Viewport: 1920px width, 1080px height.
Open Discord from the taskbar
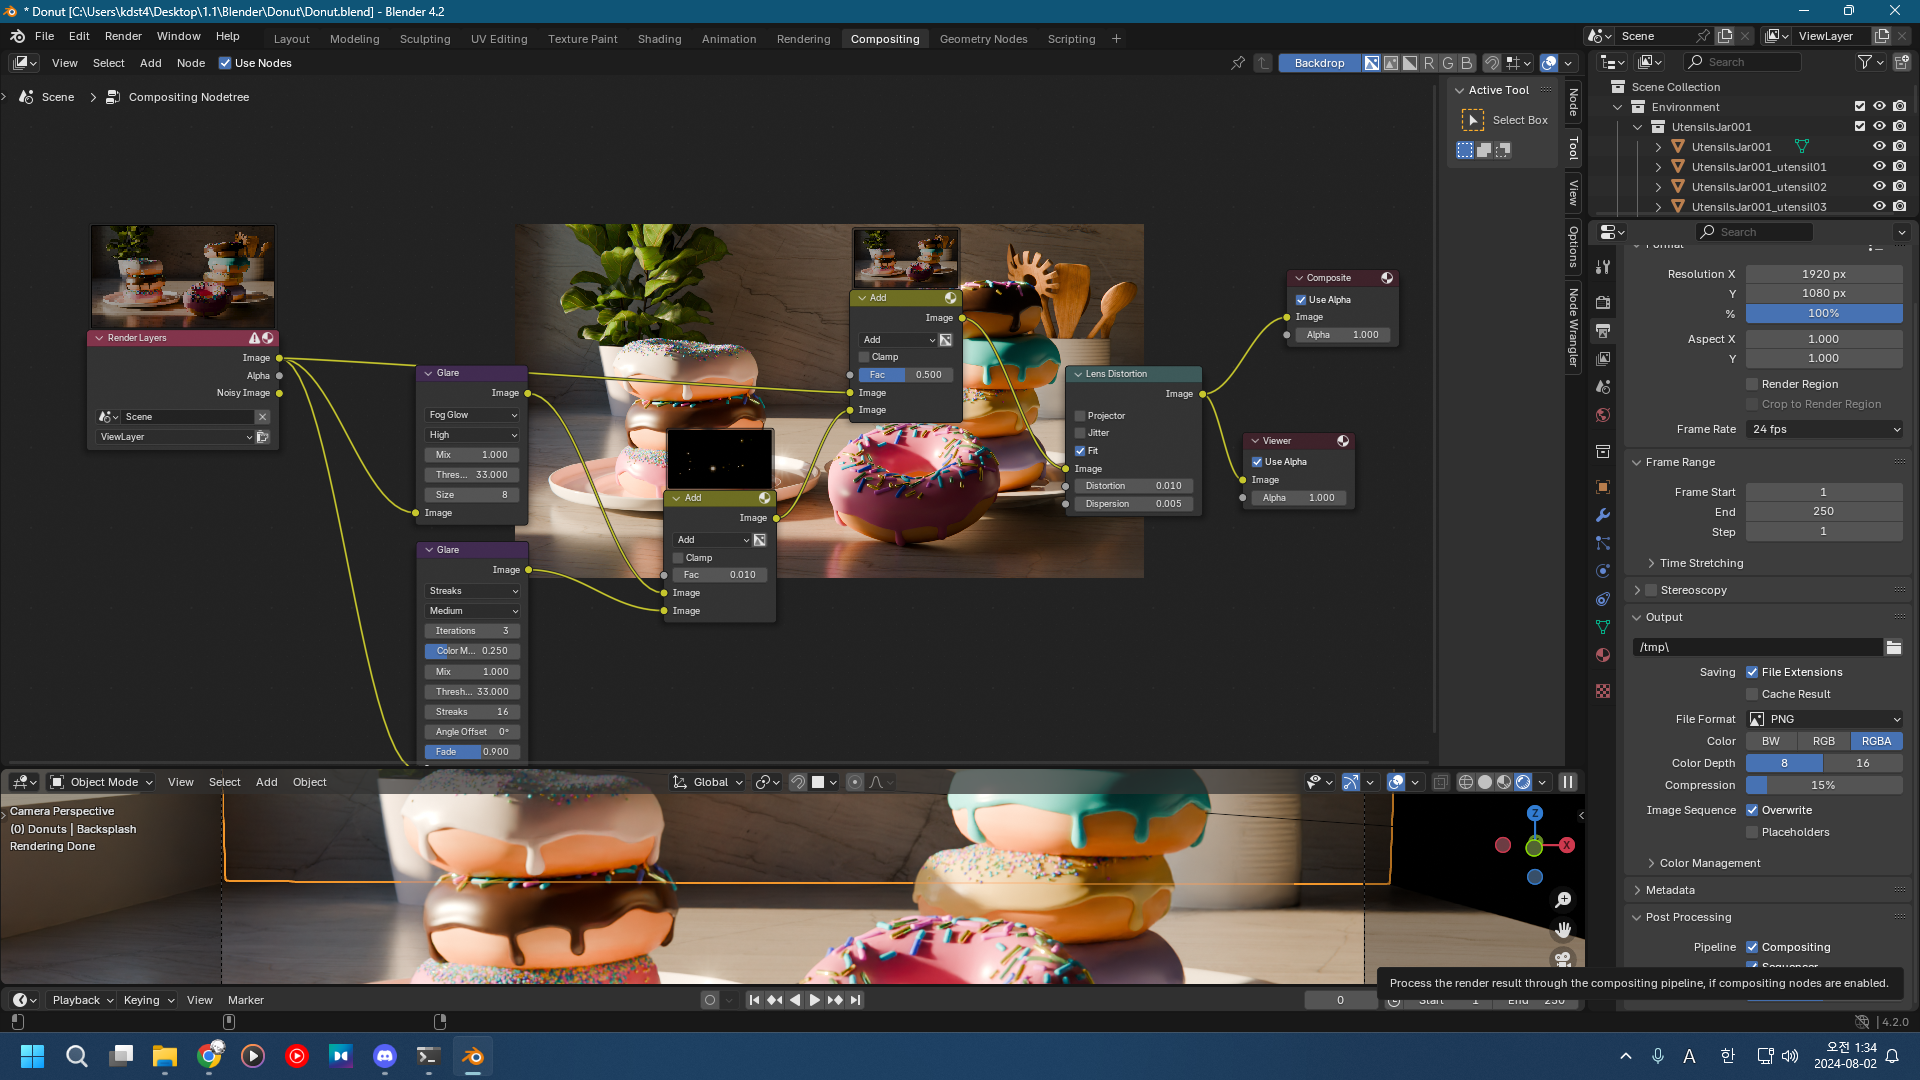[385, 1056]
